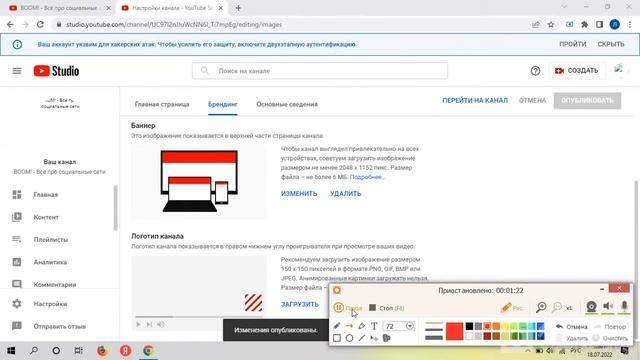Click ПРОЙТИ in the security notice
Image resolution: width=640 pixels, height=360 pixels.
[572, 44]
